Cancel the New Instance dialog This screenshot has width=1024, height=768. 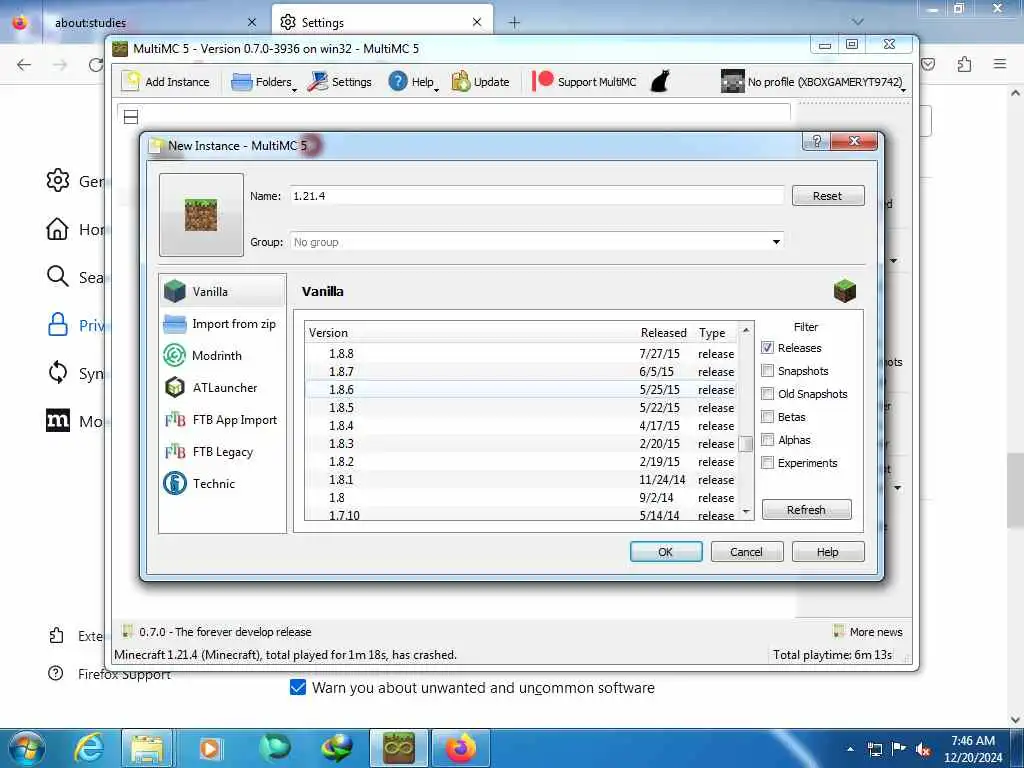pos(746,552)
